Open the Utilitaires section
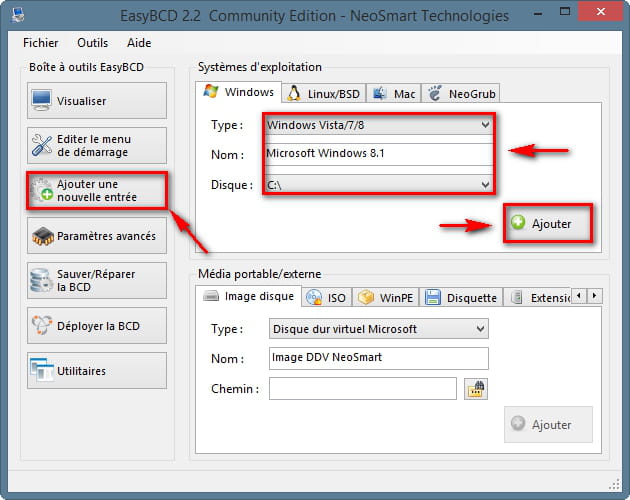Image resolution: width=630 pixels, height=500 pixels. coord(97,371)
